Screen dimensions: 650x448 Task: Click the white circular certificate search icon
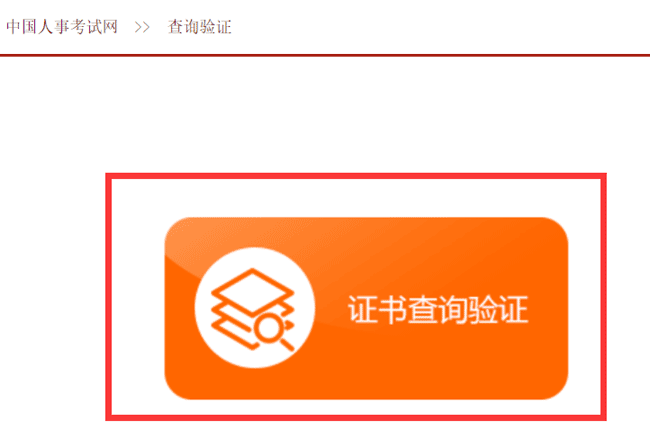(255, 308)
